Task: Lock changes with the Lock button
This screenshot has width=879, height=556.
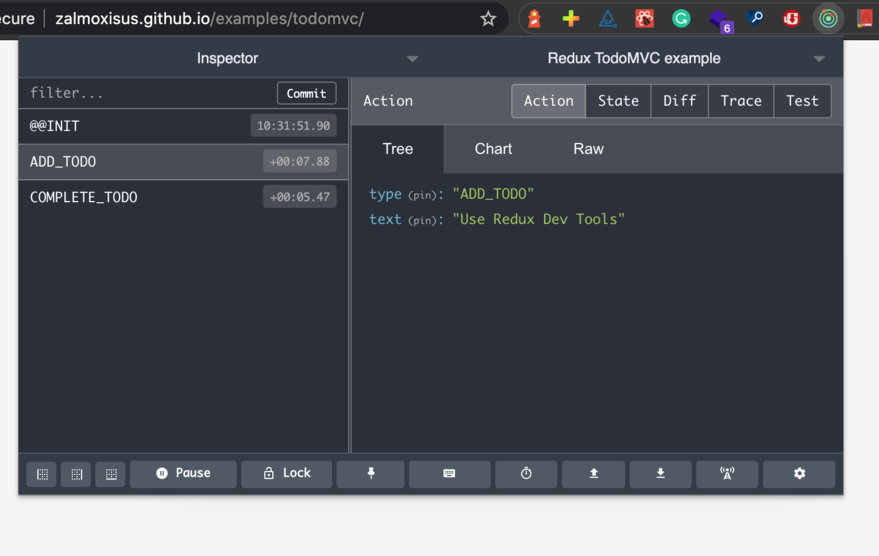Action: tap(286, 474)
